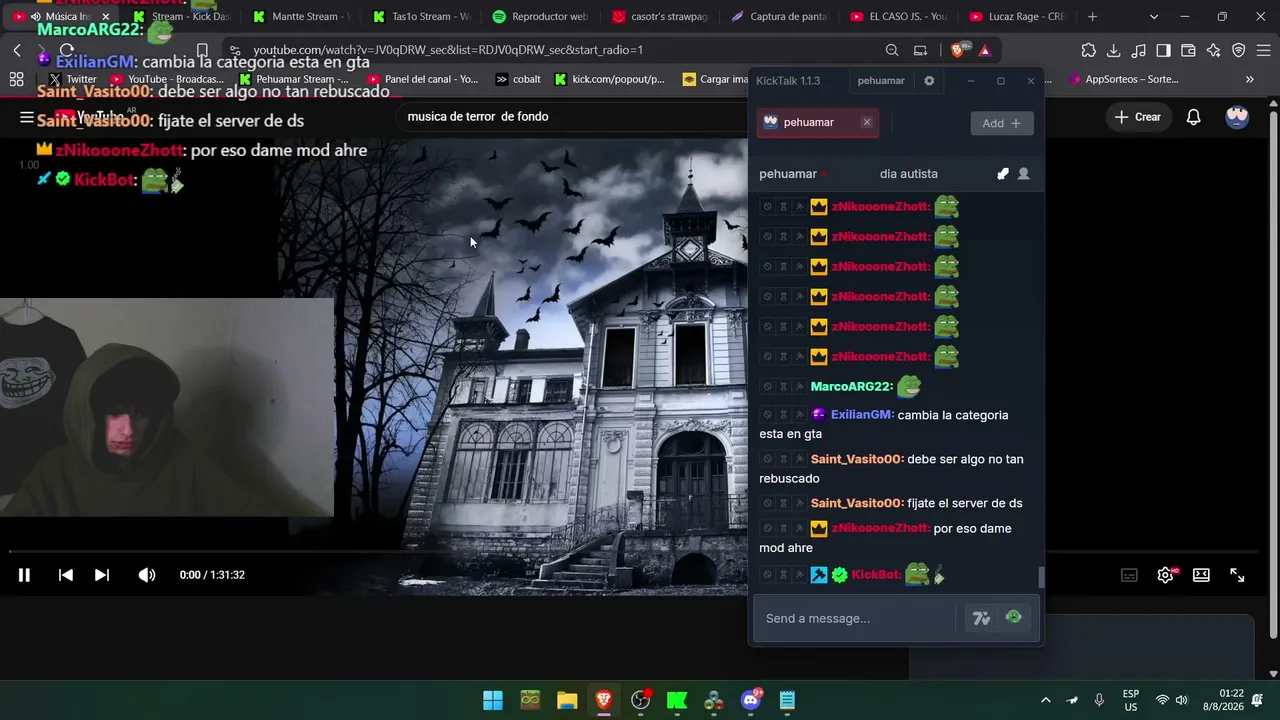Open a new browser tab
The width and height of the screenshot is (1280, 720).
(x=1092, y=17)
